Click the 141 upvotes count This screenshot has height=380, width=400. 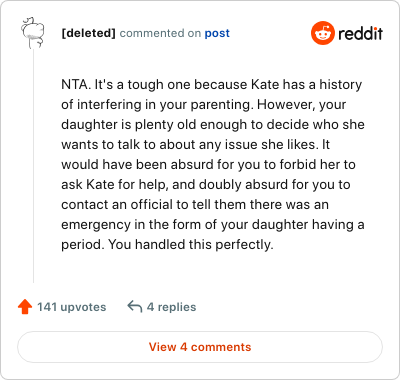point(72,307)
